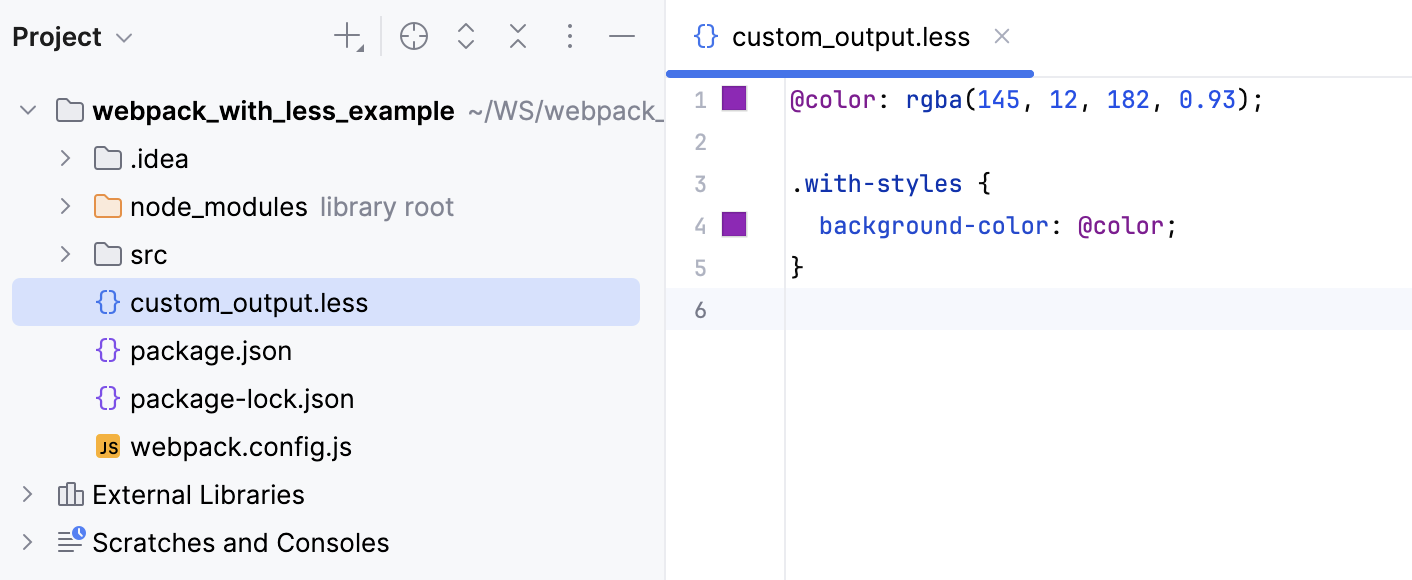Open package.json from the project tree

210,351
